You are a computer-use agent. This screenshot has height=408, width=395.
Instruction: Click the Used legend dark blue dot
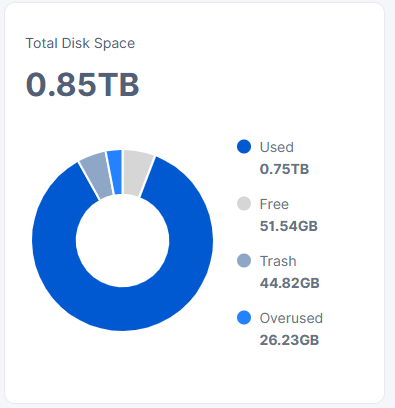click(x=244, y=147)
